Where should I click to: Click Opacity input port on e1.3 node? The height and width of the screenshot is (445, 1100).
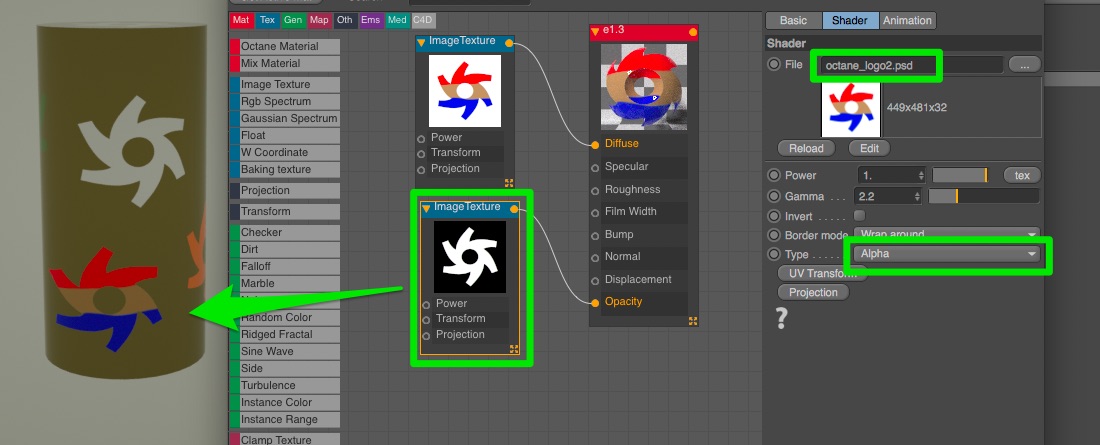(x=595, y=302)
